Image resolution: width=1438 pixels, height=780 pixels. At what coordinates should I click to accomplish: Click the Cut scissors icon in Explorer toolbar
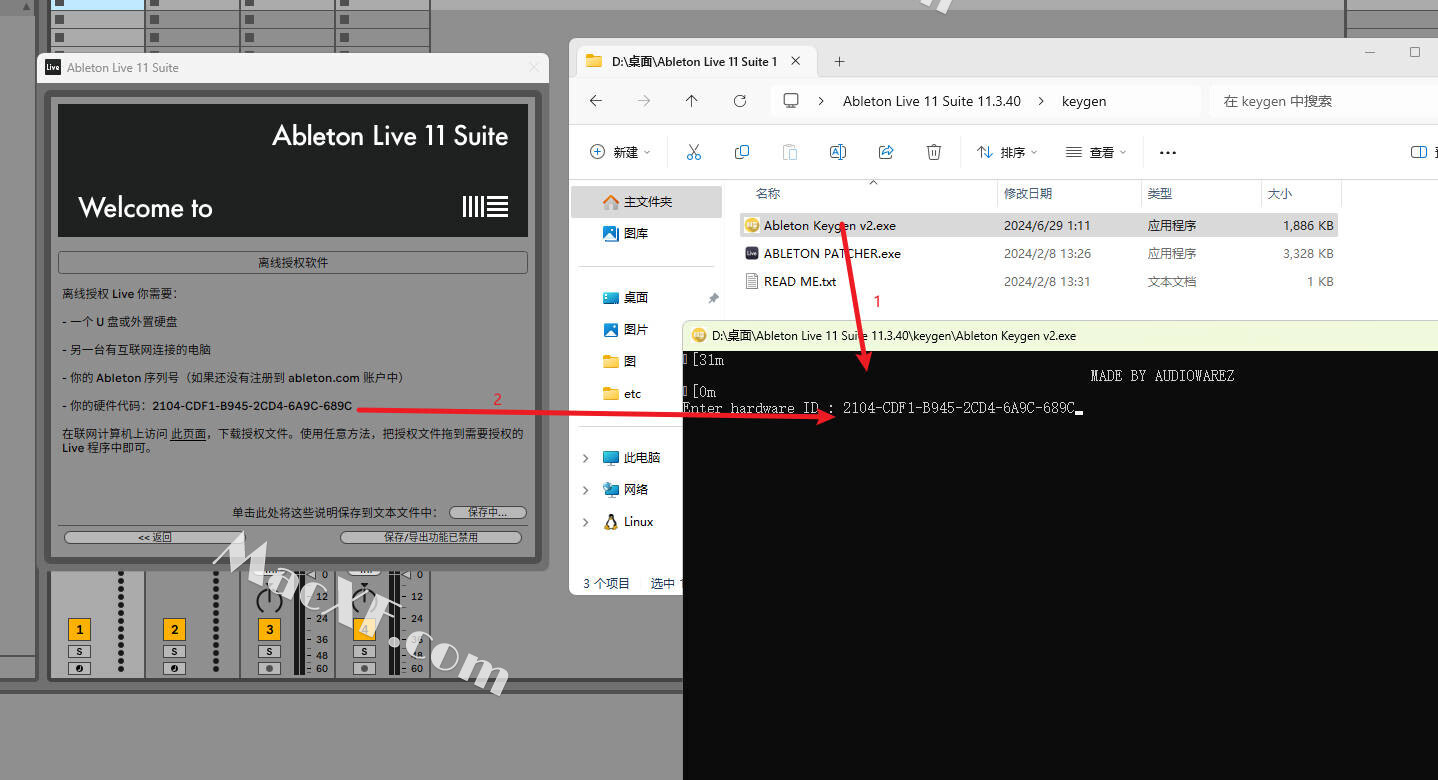[x=693, y=152]
